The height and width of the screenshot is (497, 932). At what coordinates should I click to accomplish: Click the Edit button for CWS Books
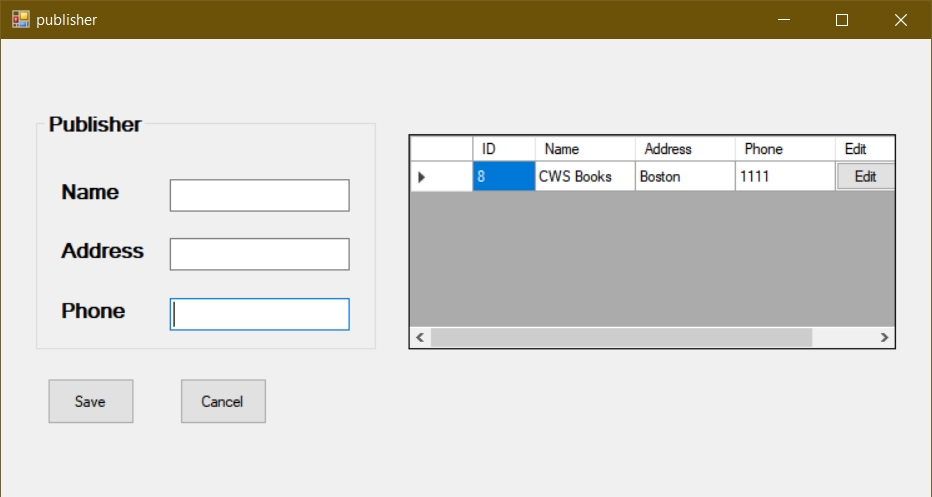point(864,176)
